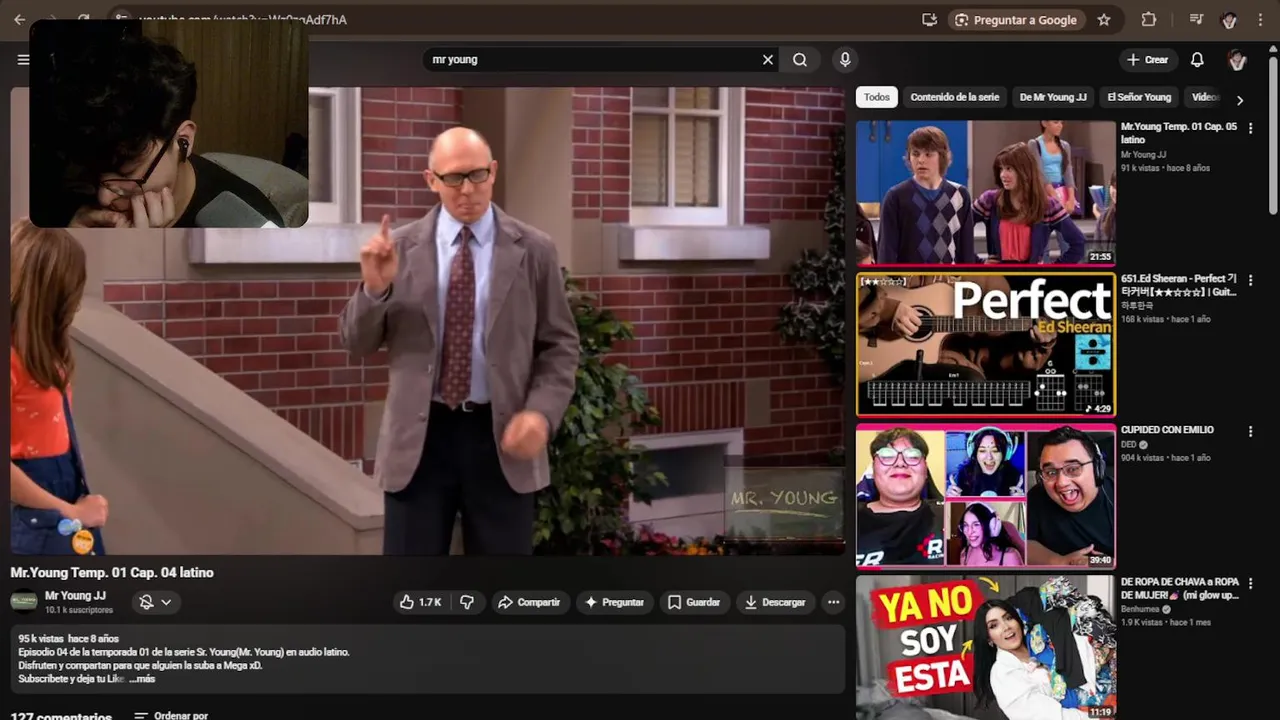Open the Ed Sheeran Perfect guitar video thumbnail
Screen dimensions: 1280x720
(x=985, y=344)
